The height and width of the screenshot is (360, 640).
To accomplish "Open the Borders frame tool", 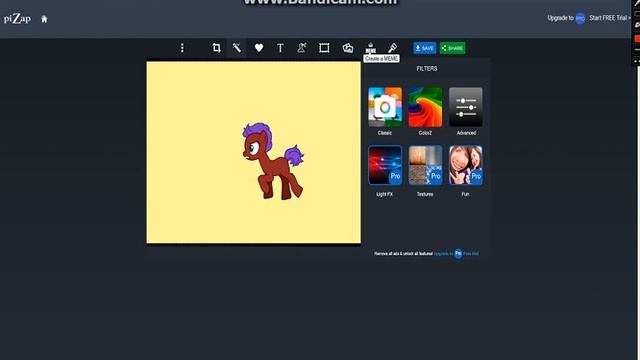I will pos(324,48).
